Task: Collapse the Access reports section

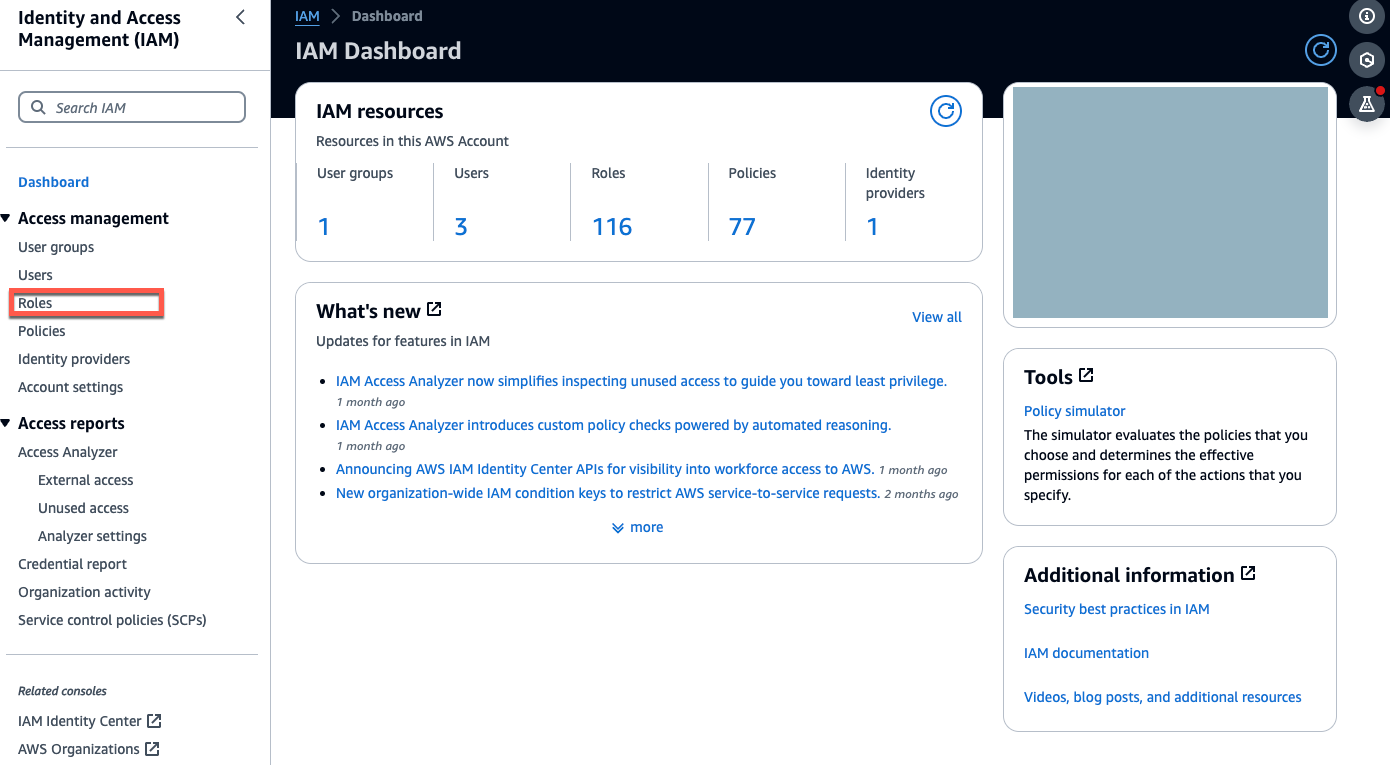Action: click(8, 423)
